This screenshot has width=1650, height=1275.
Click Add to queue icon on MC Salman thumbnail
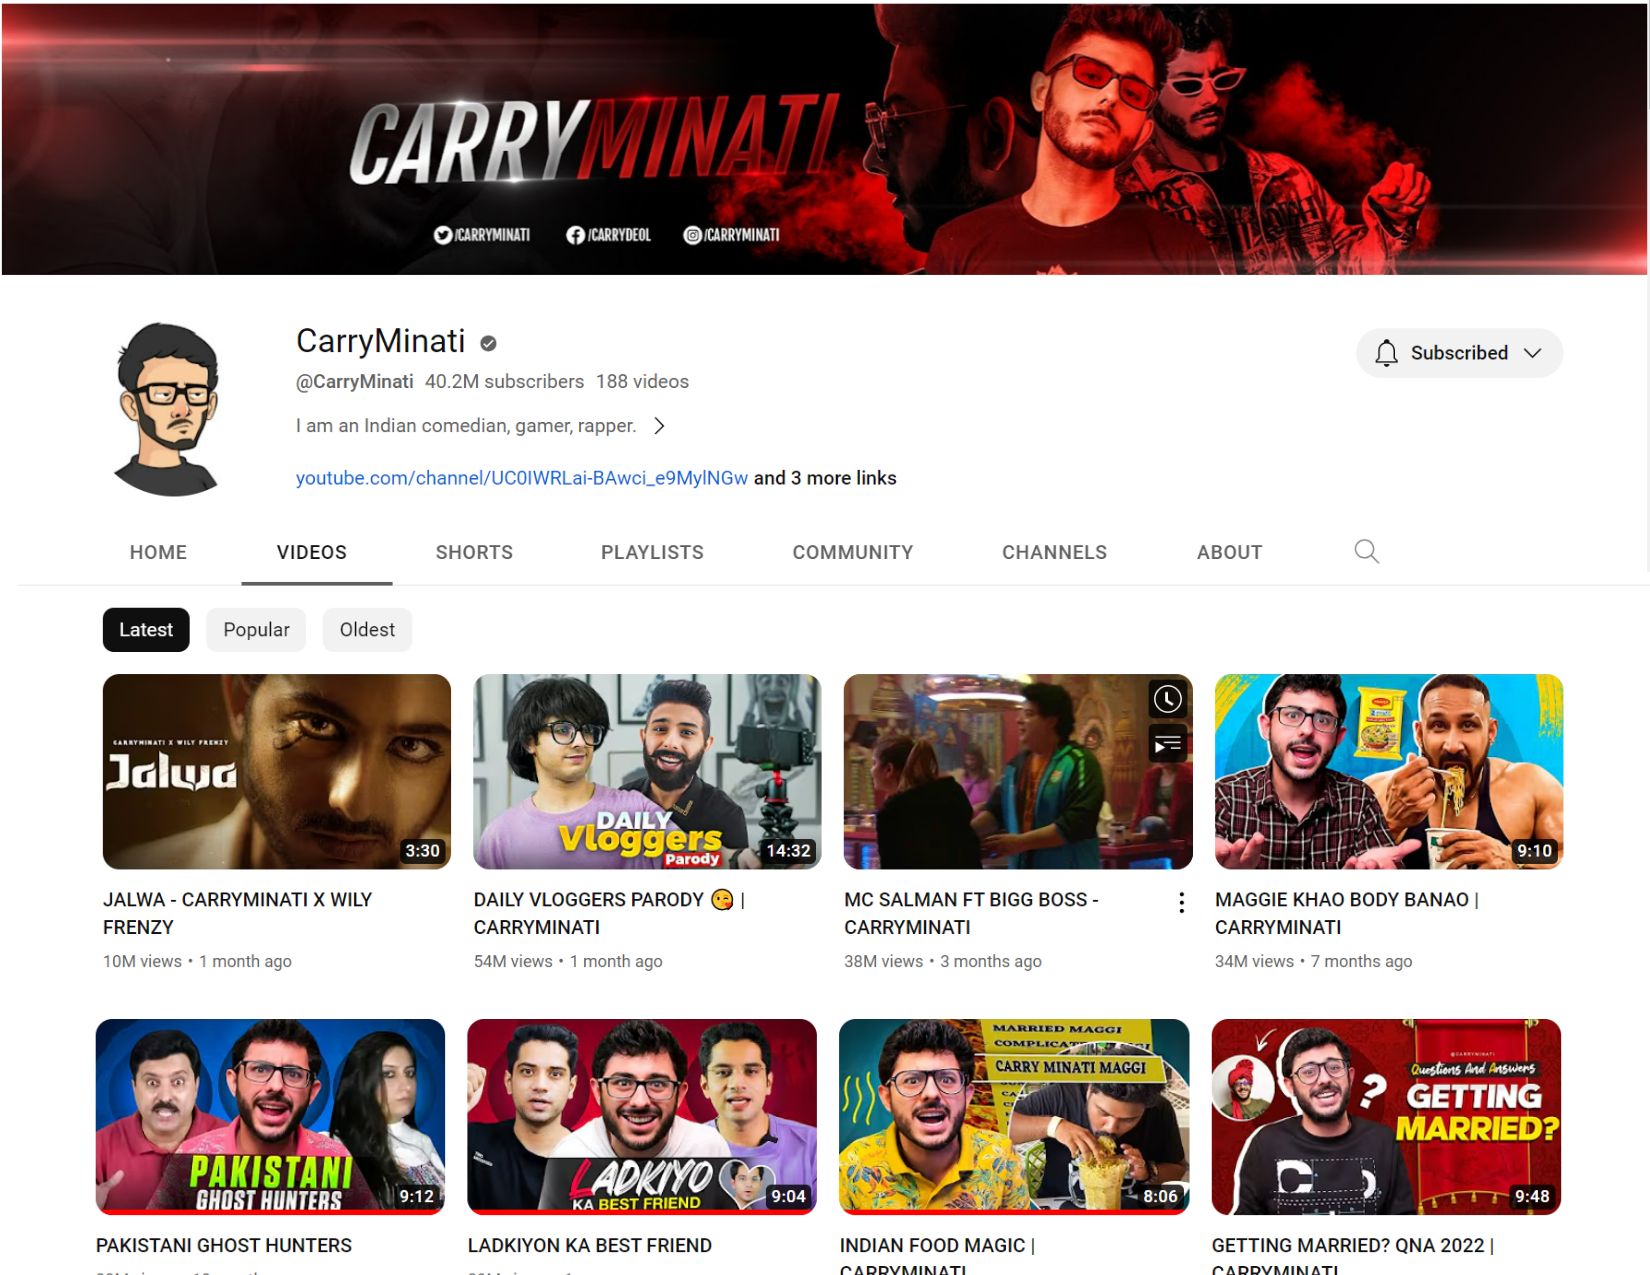(1167, 745)
